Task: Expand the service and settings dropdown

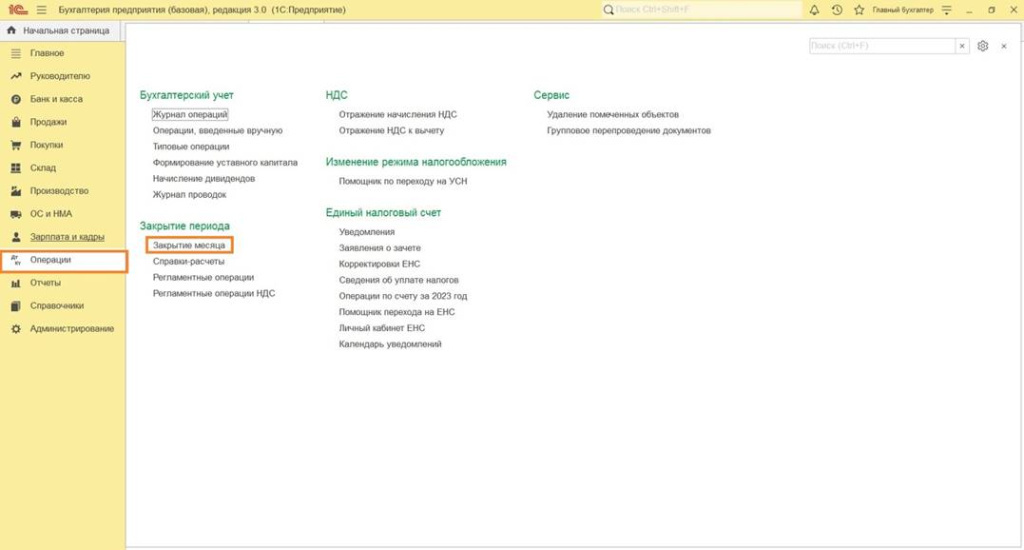Action: 949,9
